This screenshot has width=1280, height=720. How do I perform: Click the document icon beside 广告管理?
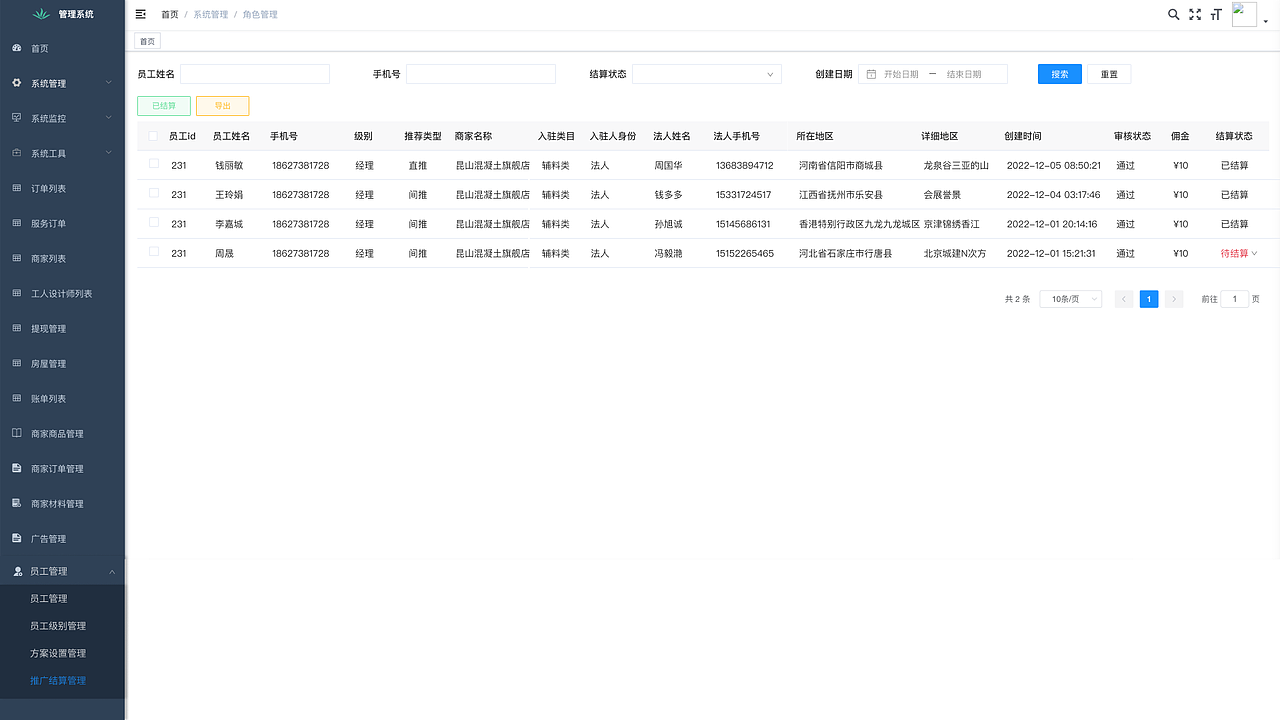coord(16,538)
